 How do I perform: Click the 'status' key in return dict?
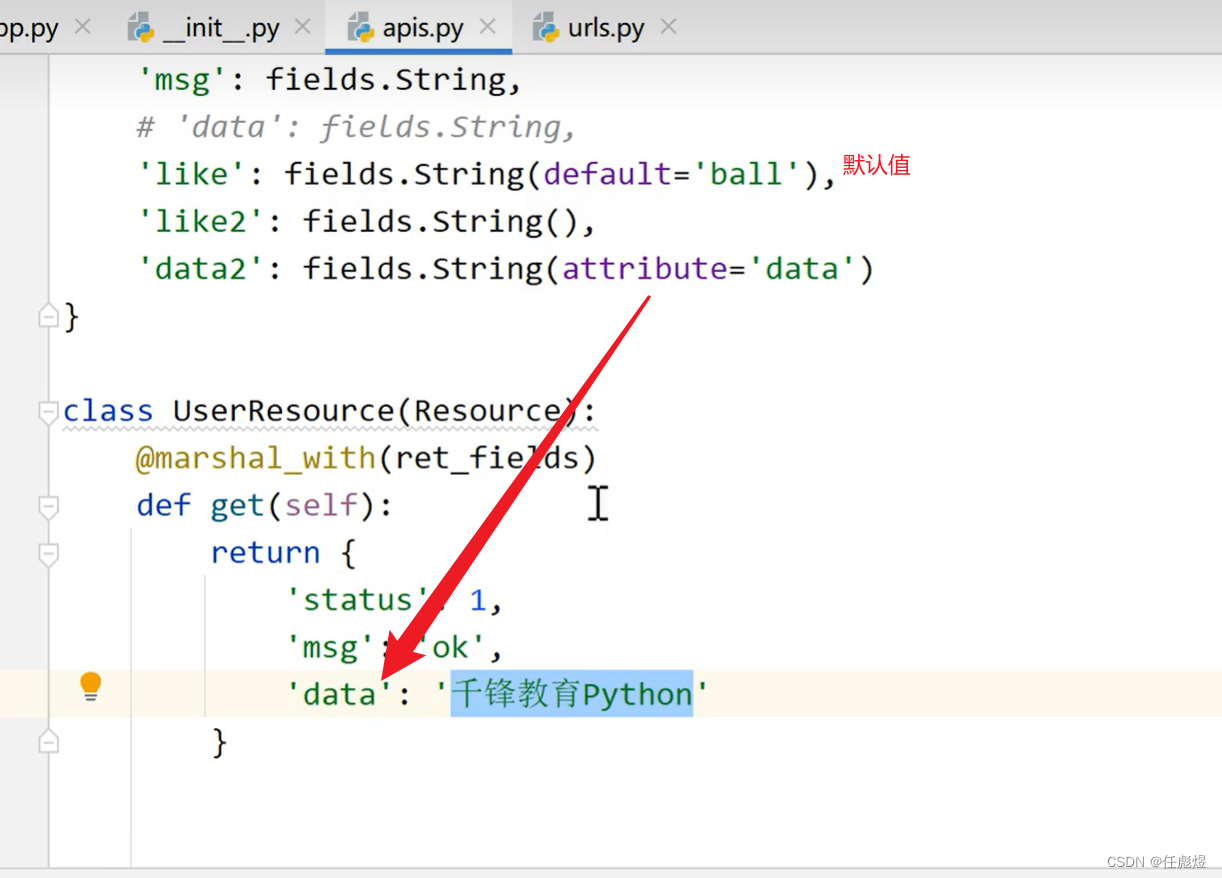pyautogui.click(x=357, y=600)
